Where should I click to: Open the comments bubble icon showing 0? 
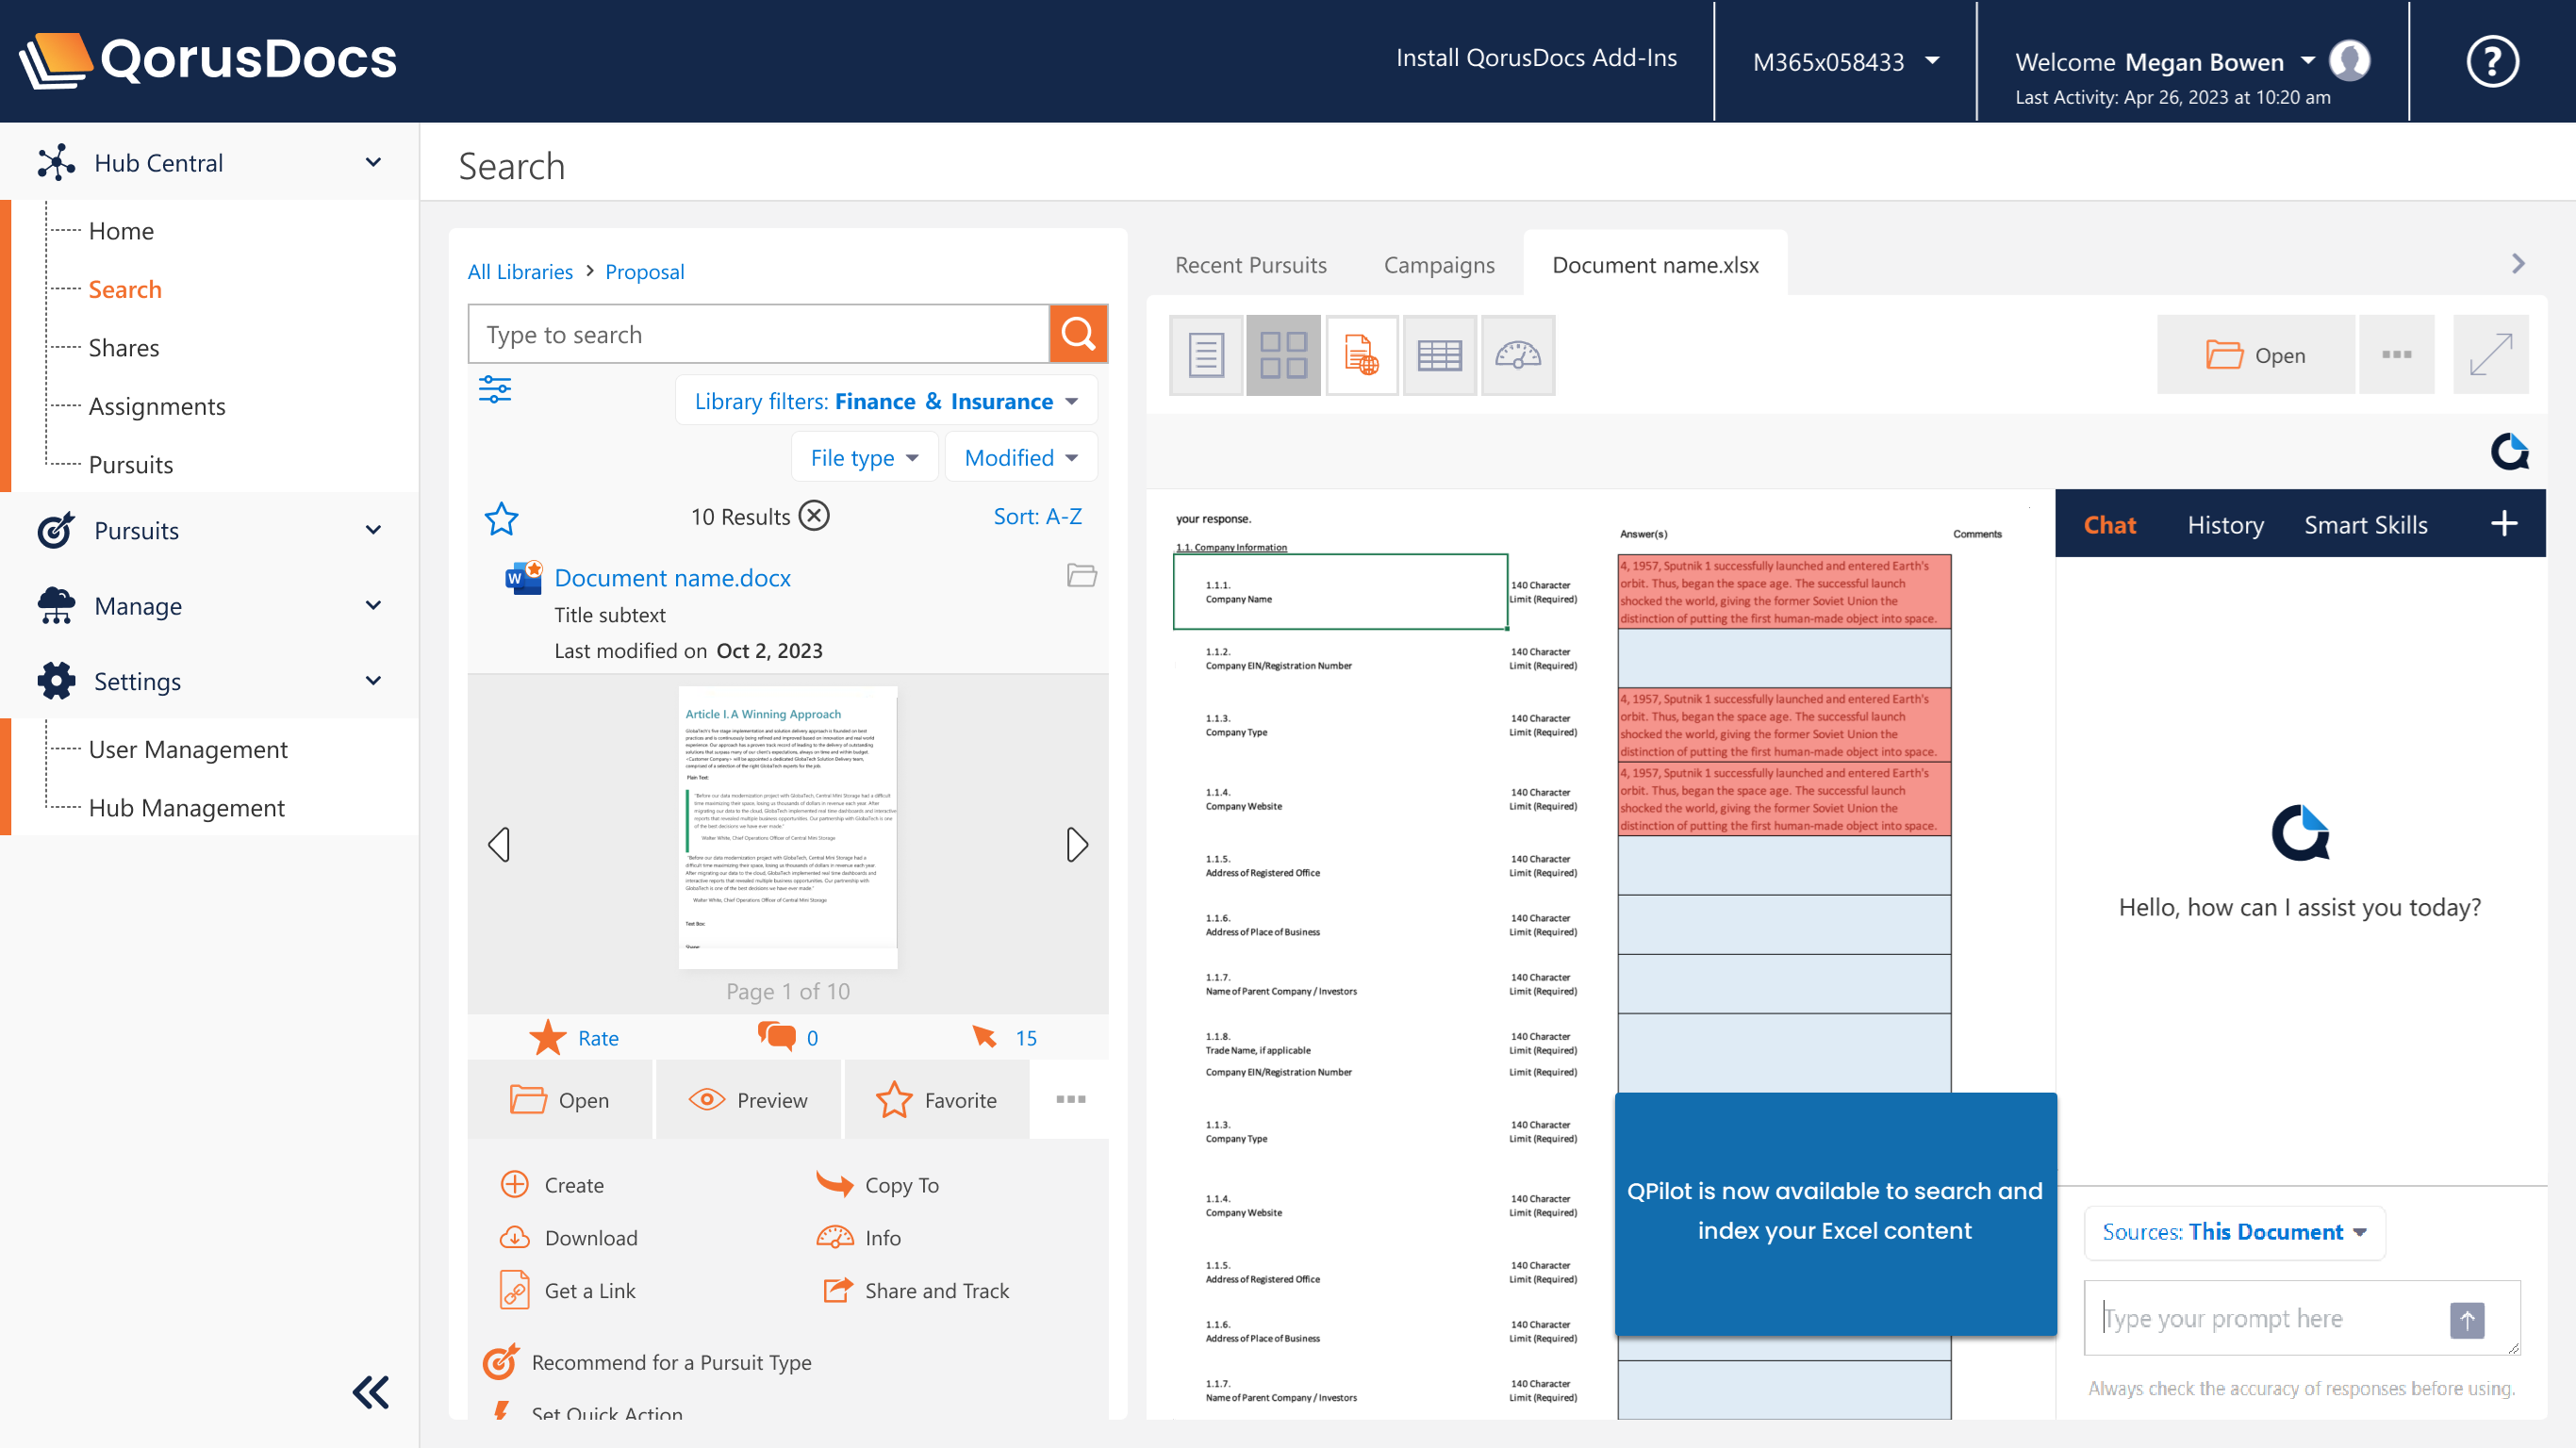(x=776, y=1036)
